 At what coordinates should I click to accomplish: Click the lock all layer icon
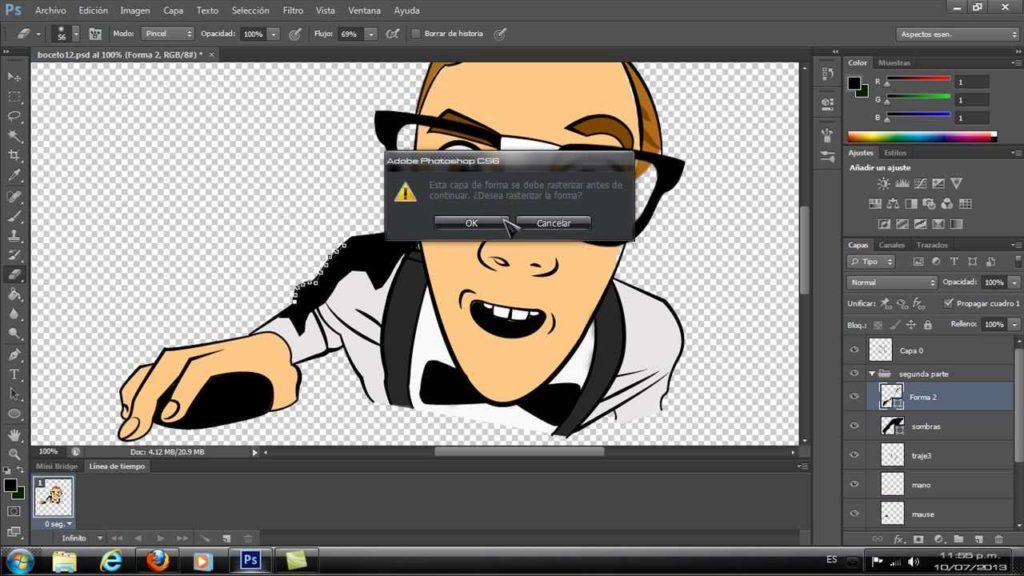[928, 325]
